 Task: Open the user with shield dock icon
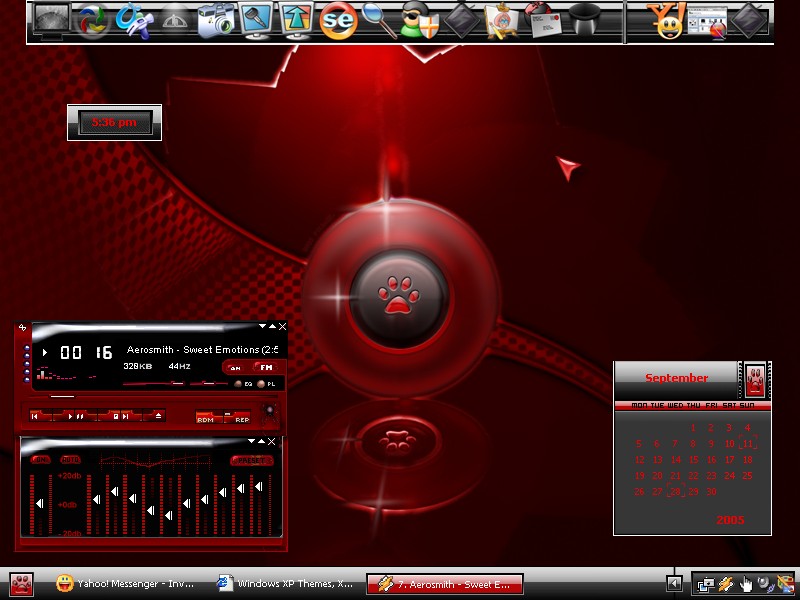(x=419, y=21)
